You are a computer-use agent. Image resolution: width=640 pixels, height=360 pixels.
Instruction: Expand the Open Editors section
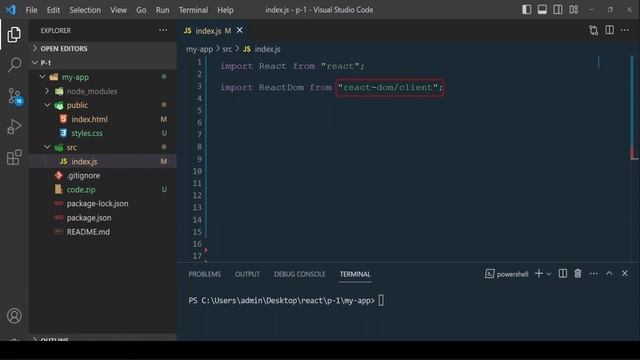coord(103,49)
